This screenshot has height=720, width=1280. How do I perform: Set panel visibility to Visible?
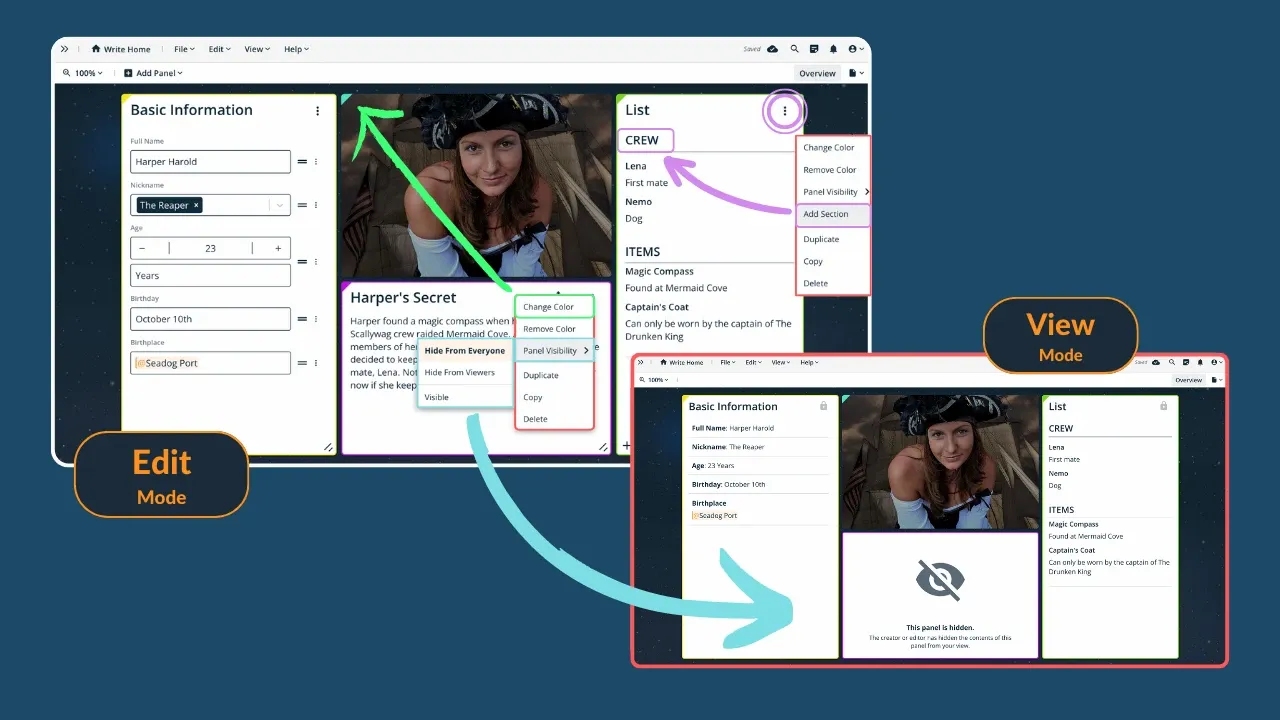[436, 397]
